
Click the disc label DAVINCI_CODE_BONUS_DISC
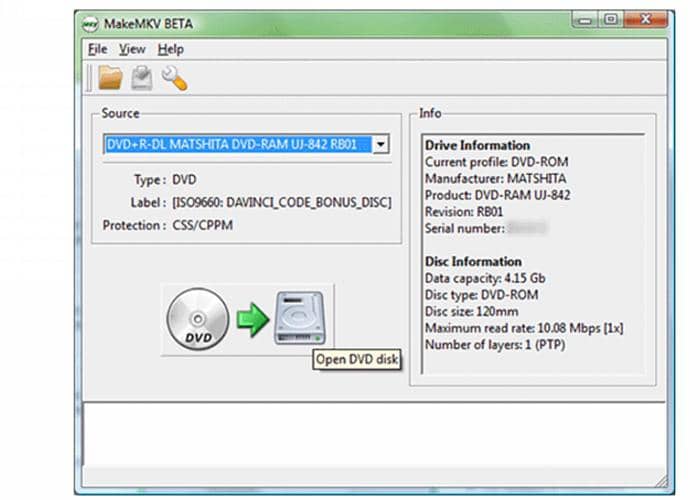pyautogui.click(x=282, y=202)
